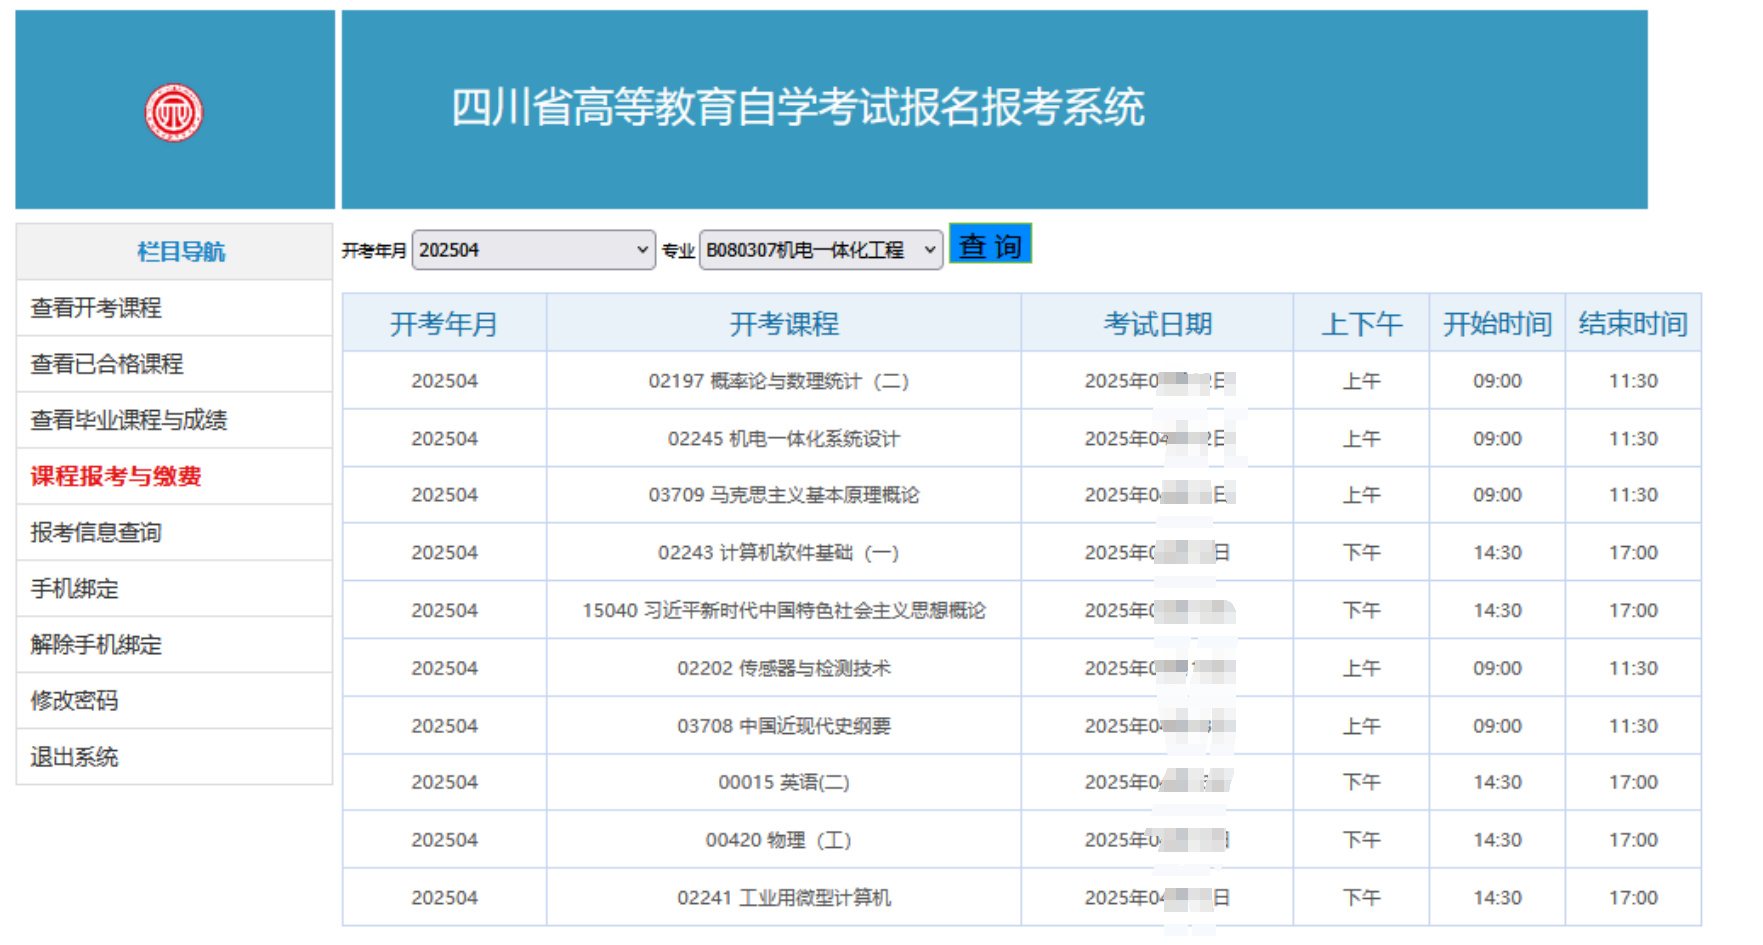This screenshot has width=1763, height=945.
Task: Expand the 专业 major selection dropdown
Action: (x=820, y=250)
